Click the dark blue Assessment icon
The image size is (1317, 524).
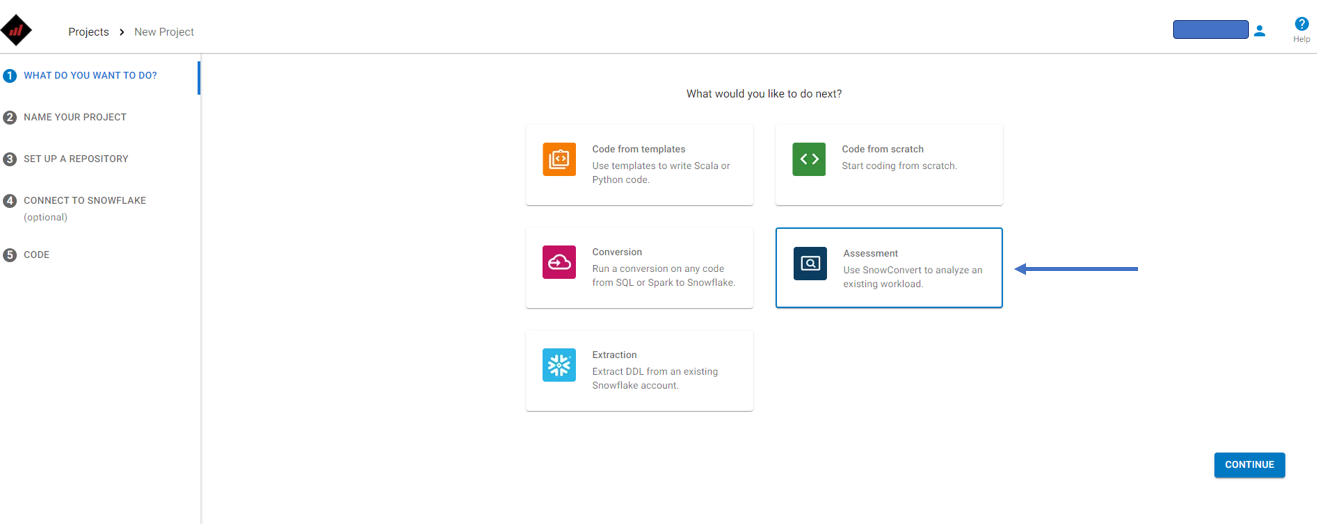click(x=810, y=264)
